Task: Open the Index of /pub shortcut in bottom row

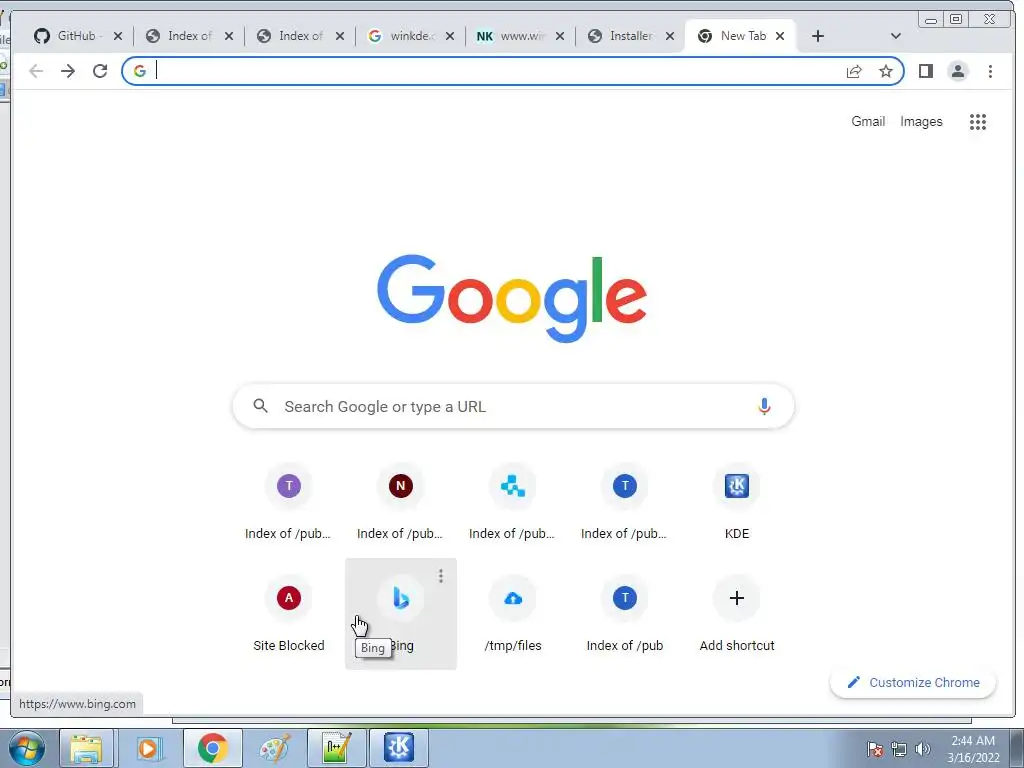Action: (624, 615)
